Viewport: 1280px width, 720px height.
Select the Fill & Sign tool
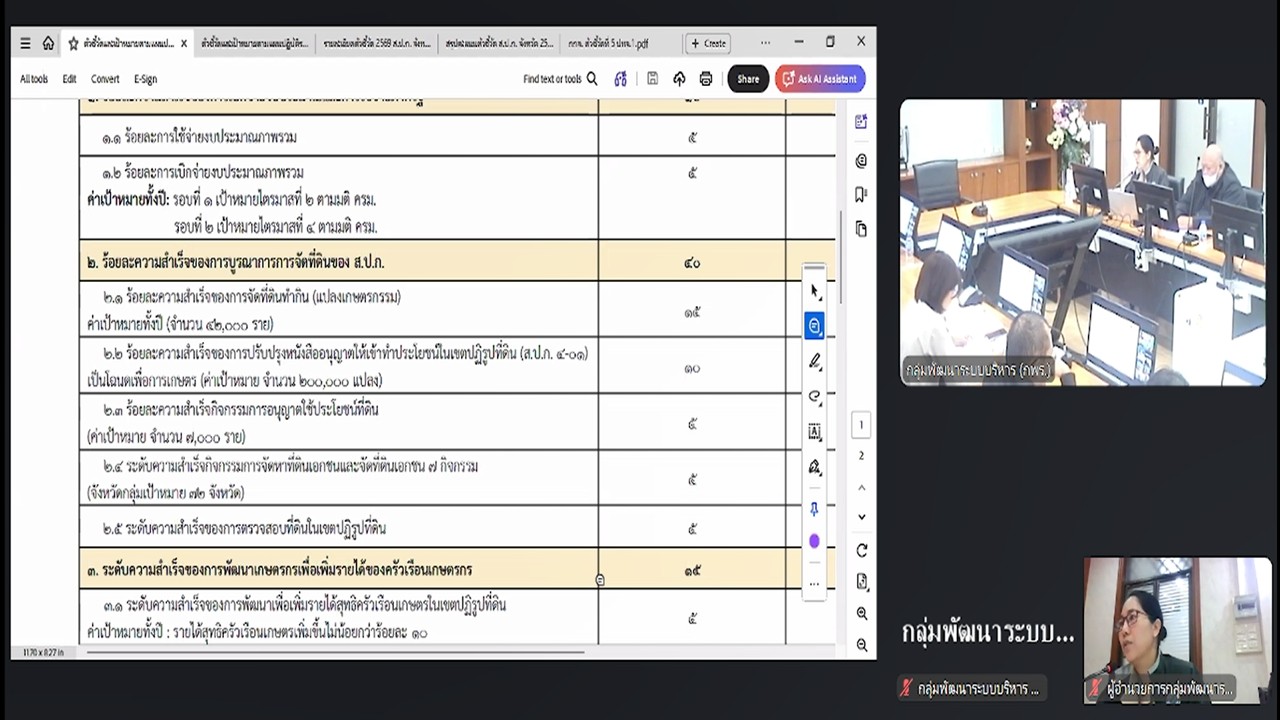click(814, 467)
